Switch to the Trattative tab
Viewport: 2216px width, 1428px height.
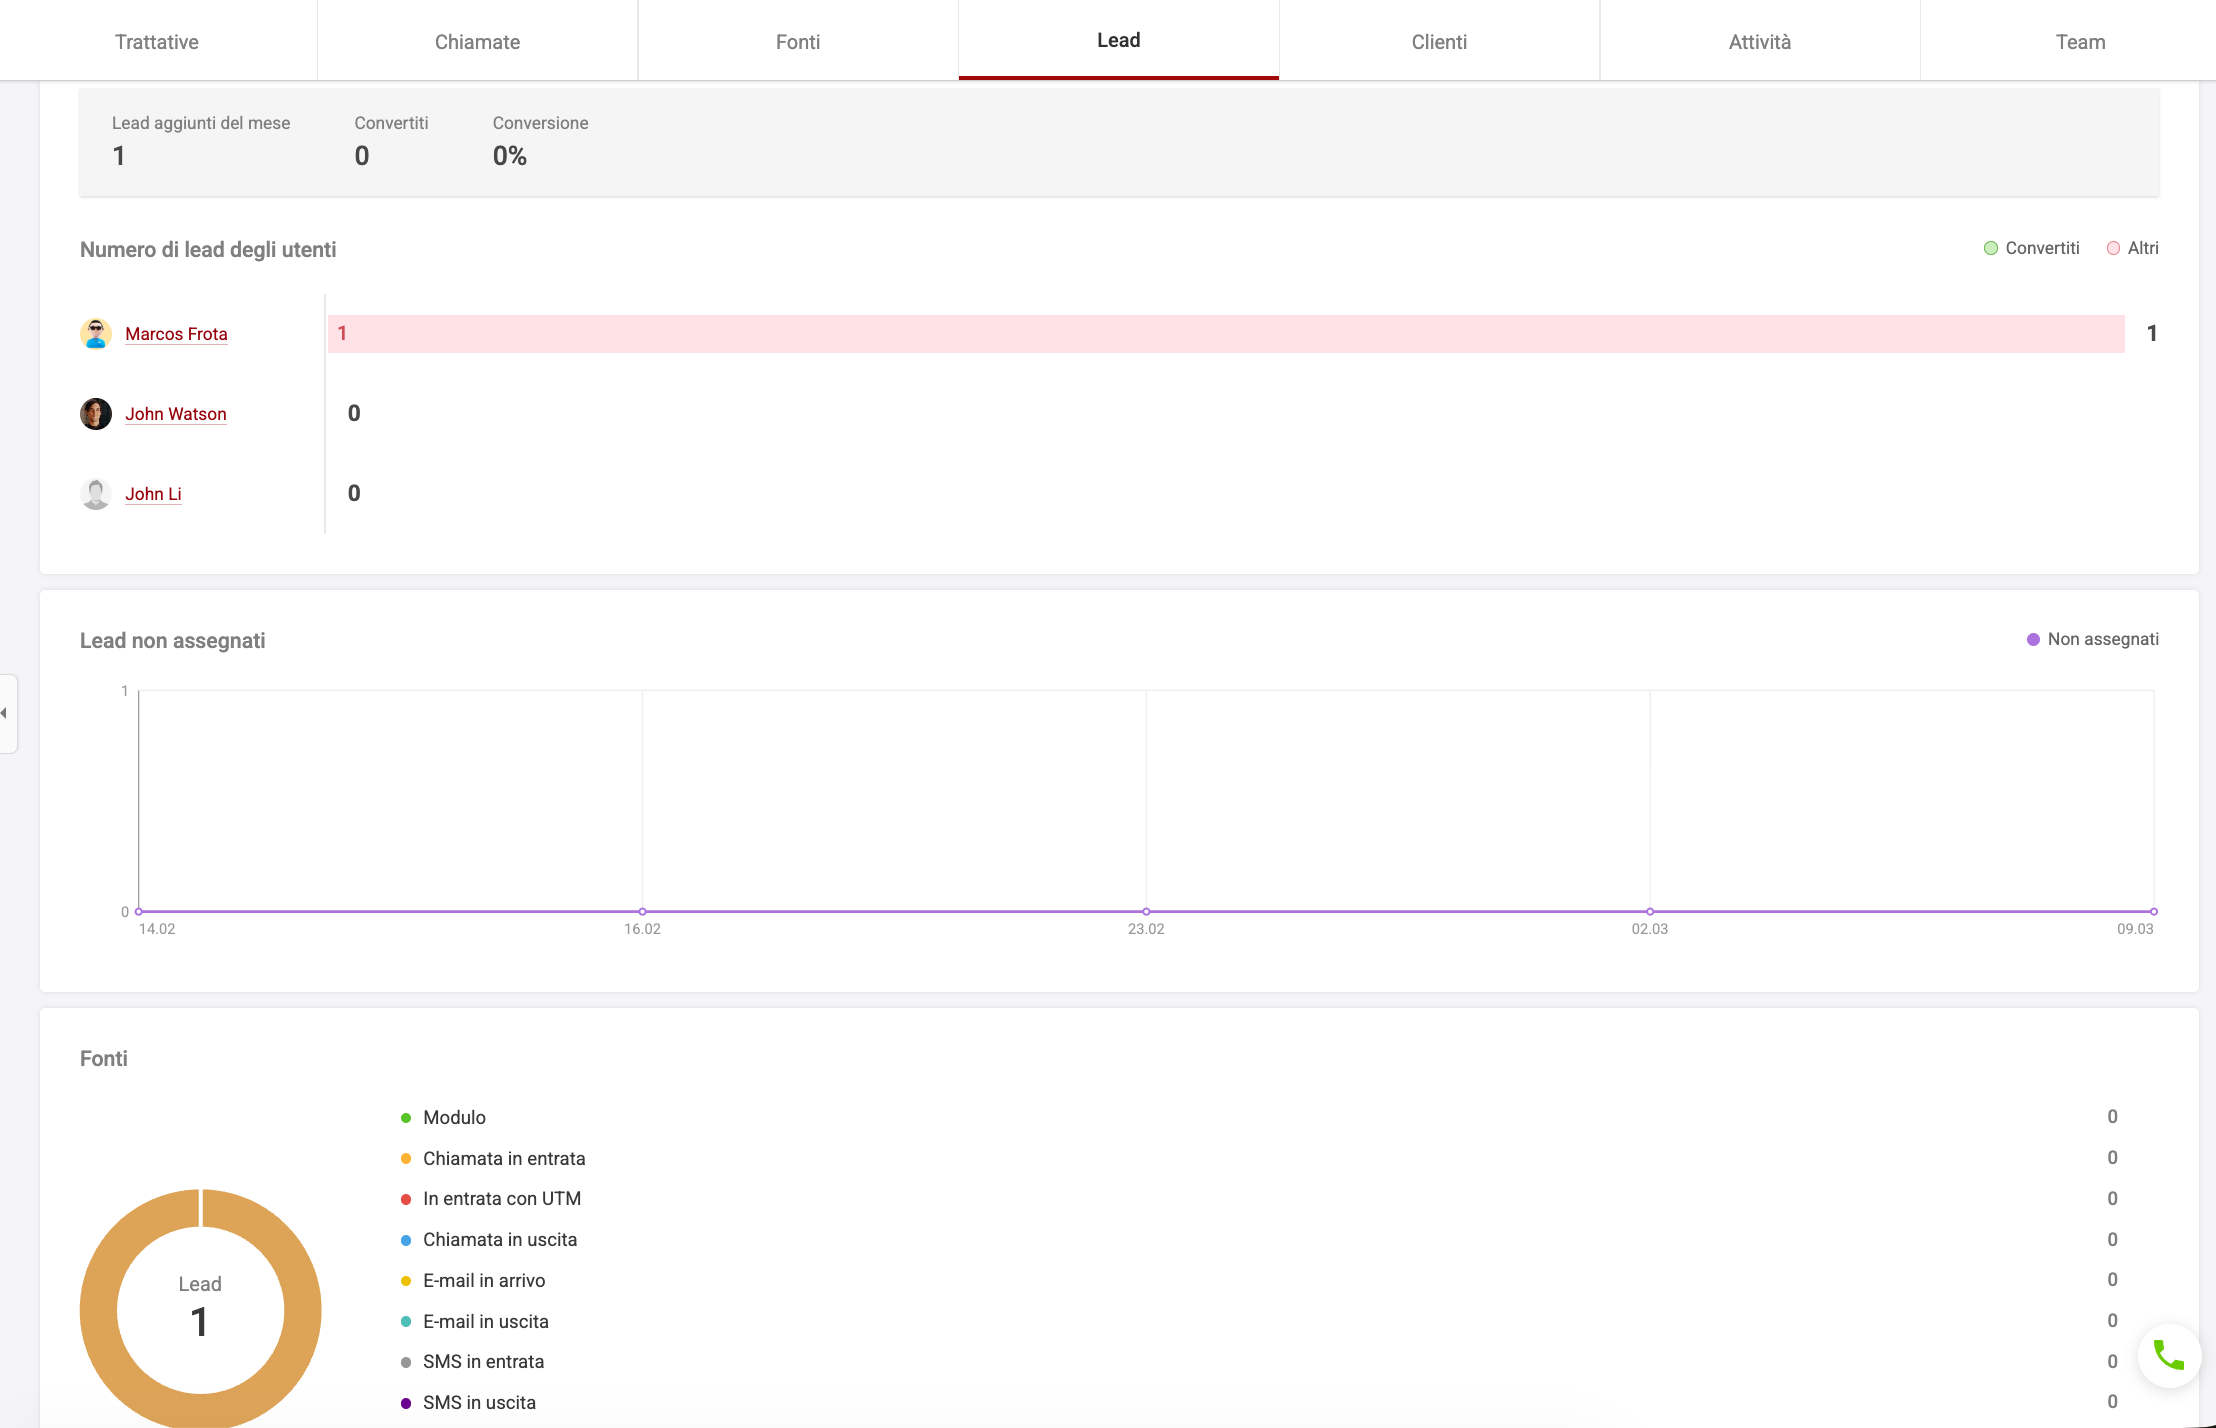tap(157, 42)
